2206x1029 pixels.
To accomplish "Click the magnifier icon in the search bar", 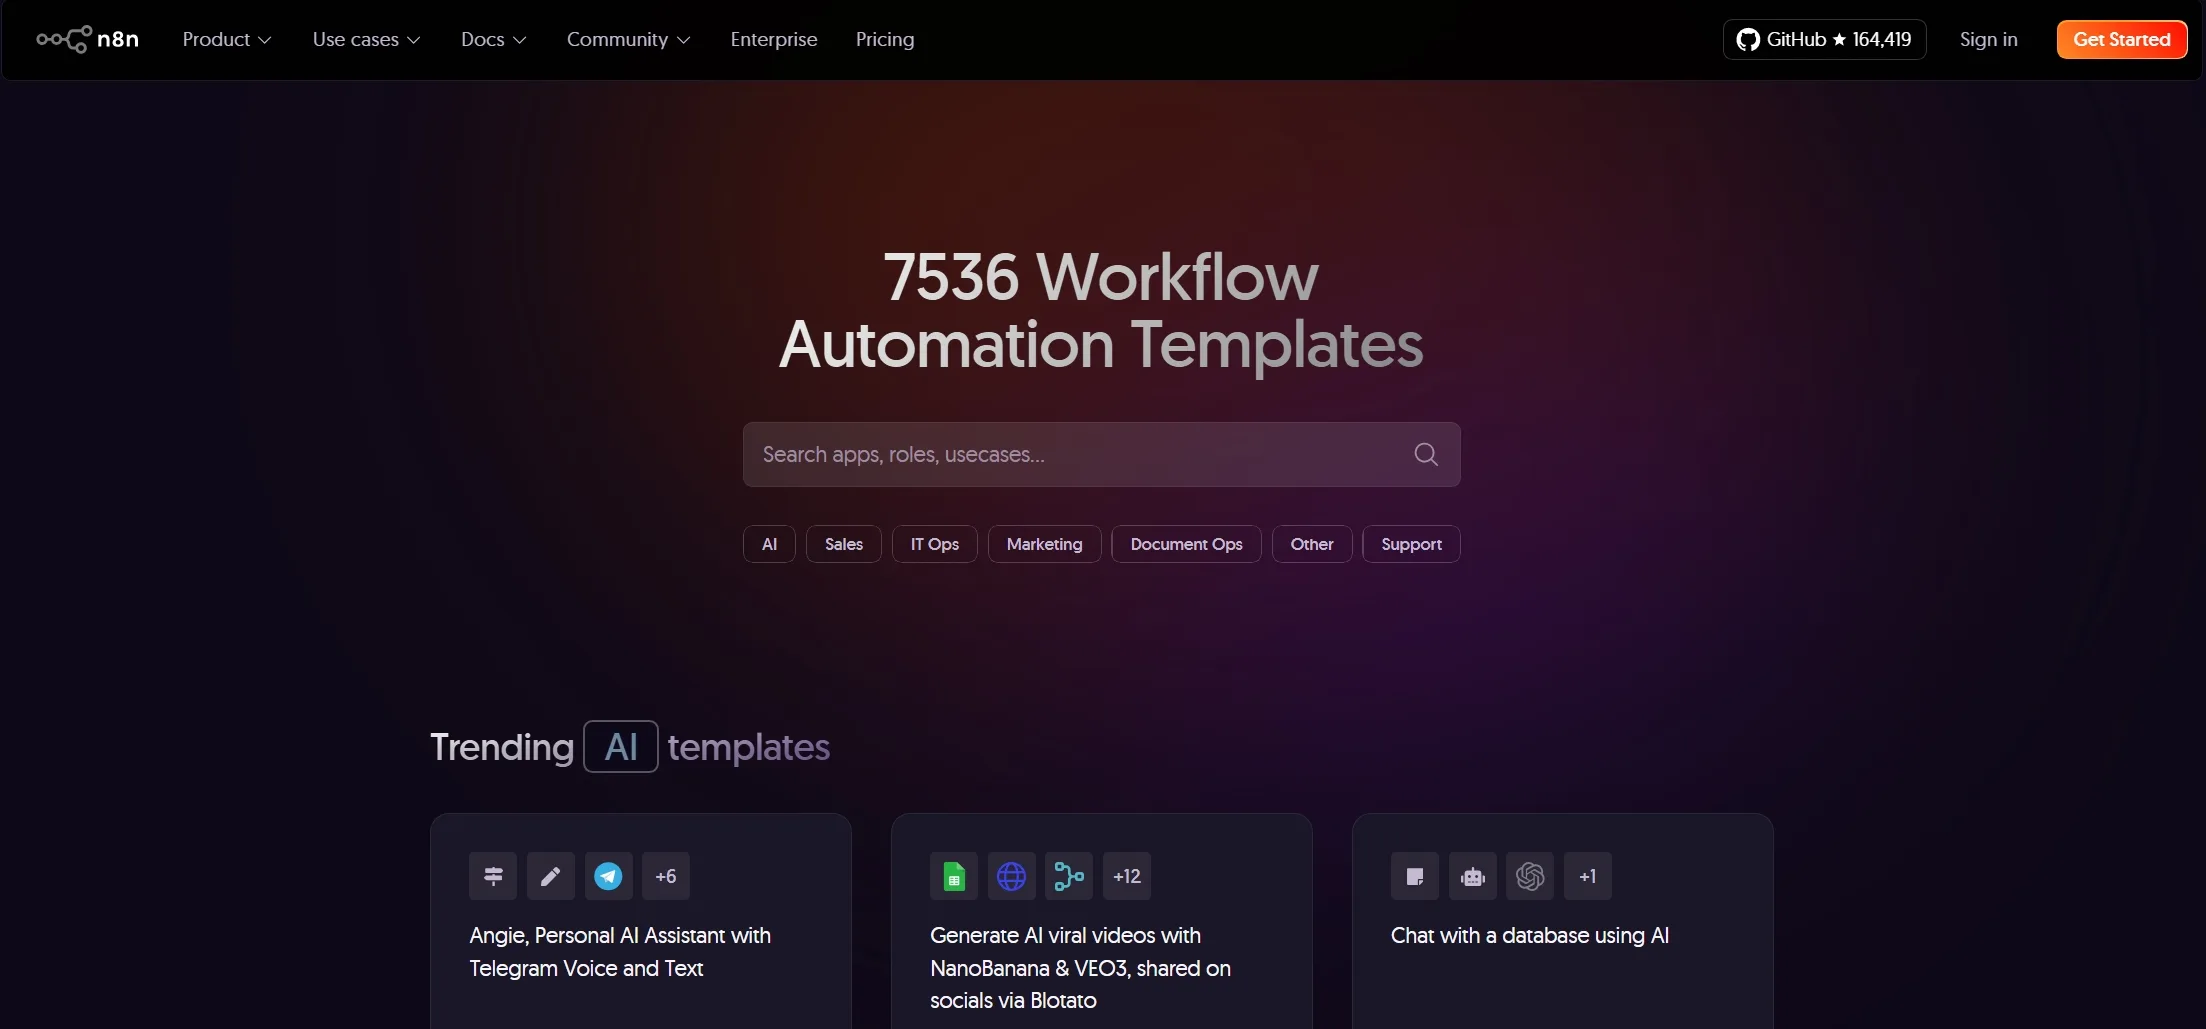I will pyautogui.click(x=1426, y=455).
